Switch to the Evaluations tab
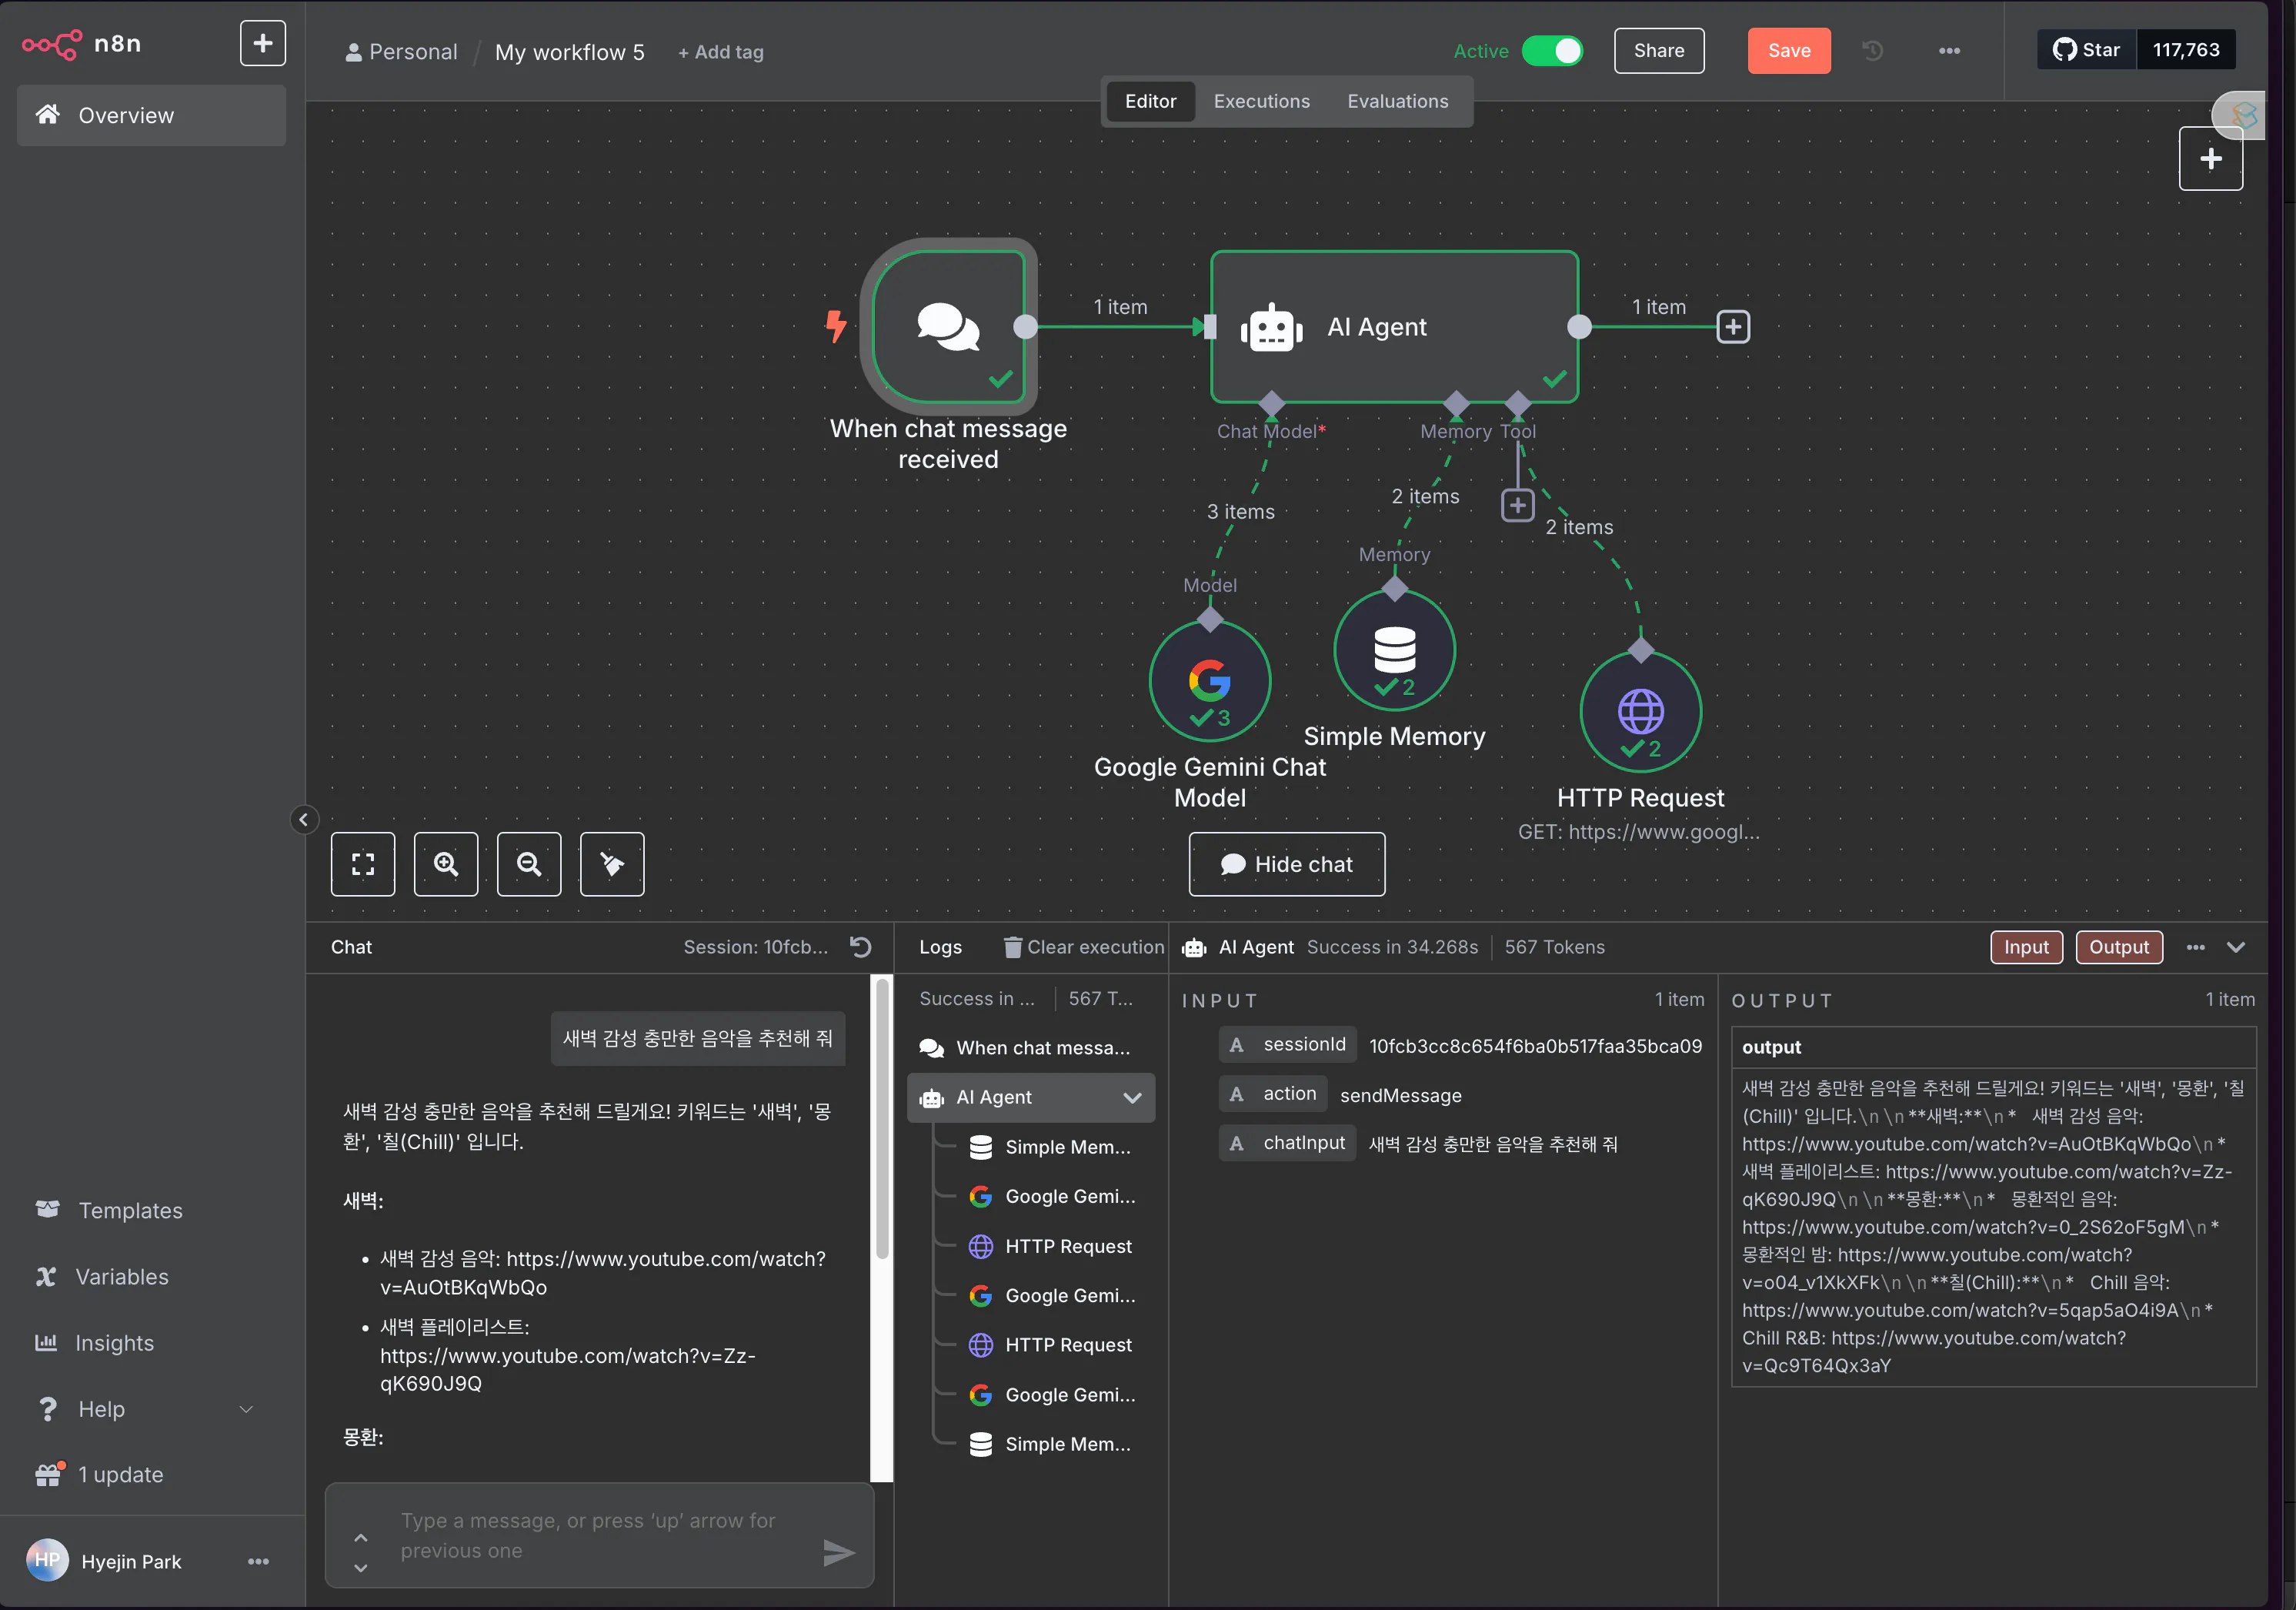Screen dimensions: 2296x1610 (1397, 101)
